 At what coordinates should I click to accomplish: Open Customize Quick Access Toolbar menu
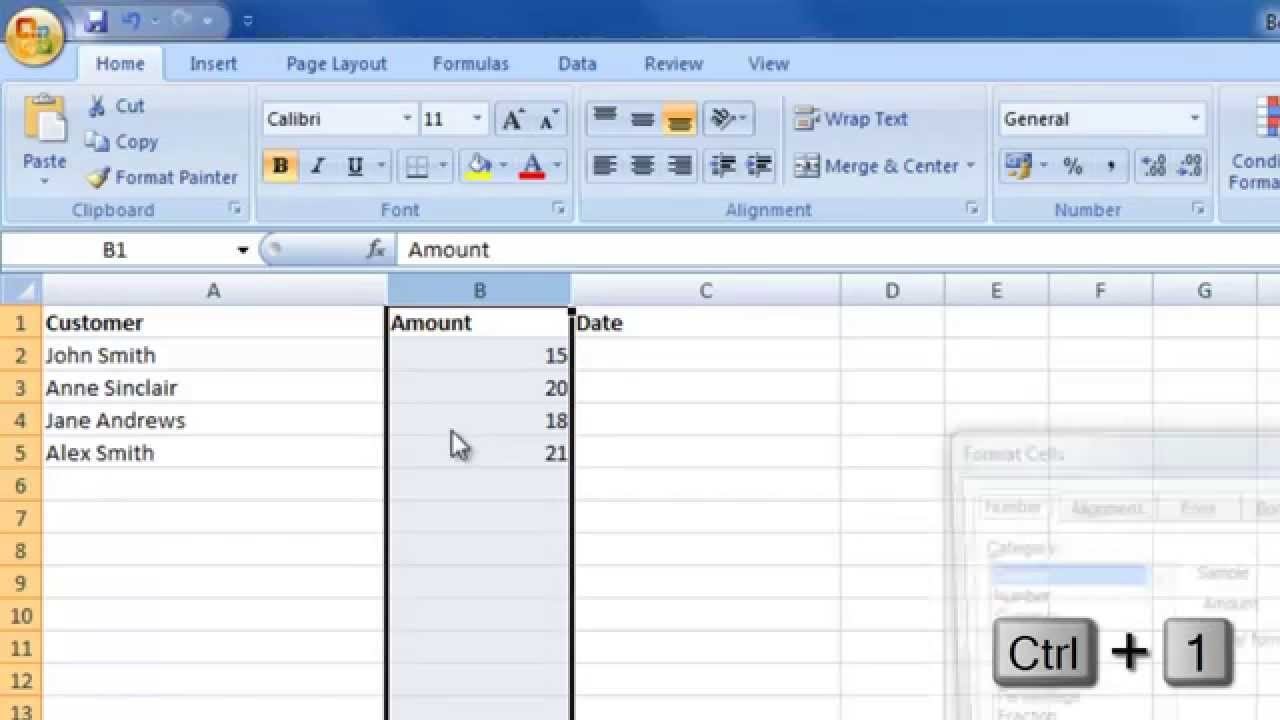(x=248, y=20)
